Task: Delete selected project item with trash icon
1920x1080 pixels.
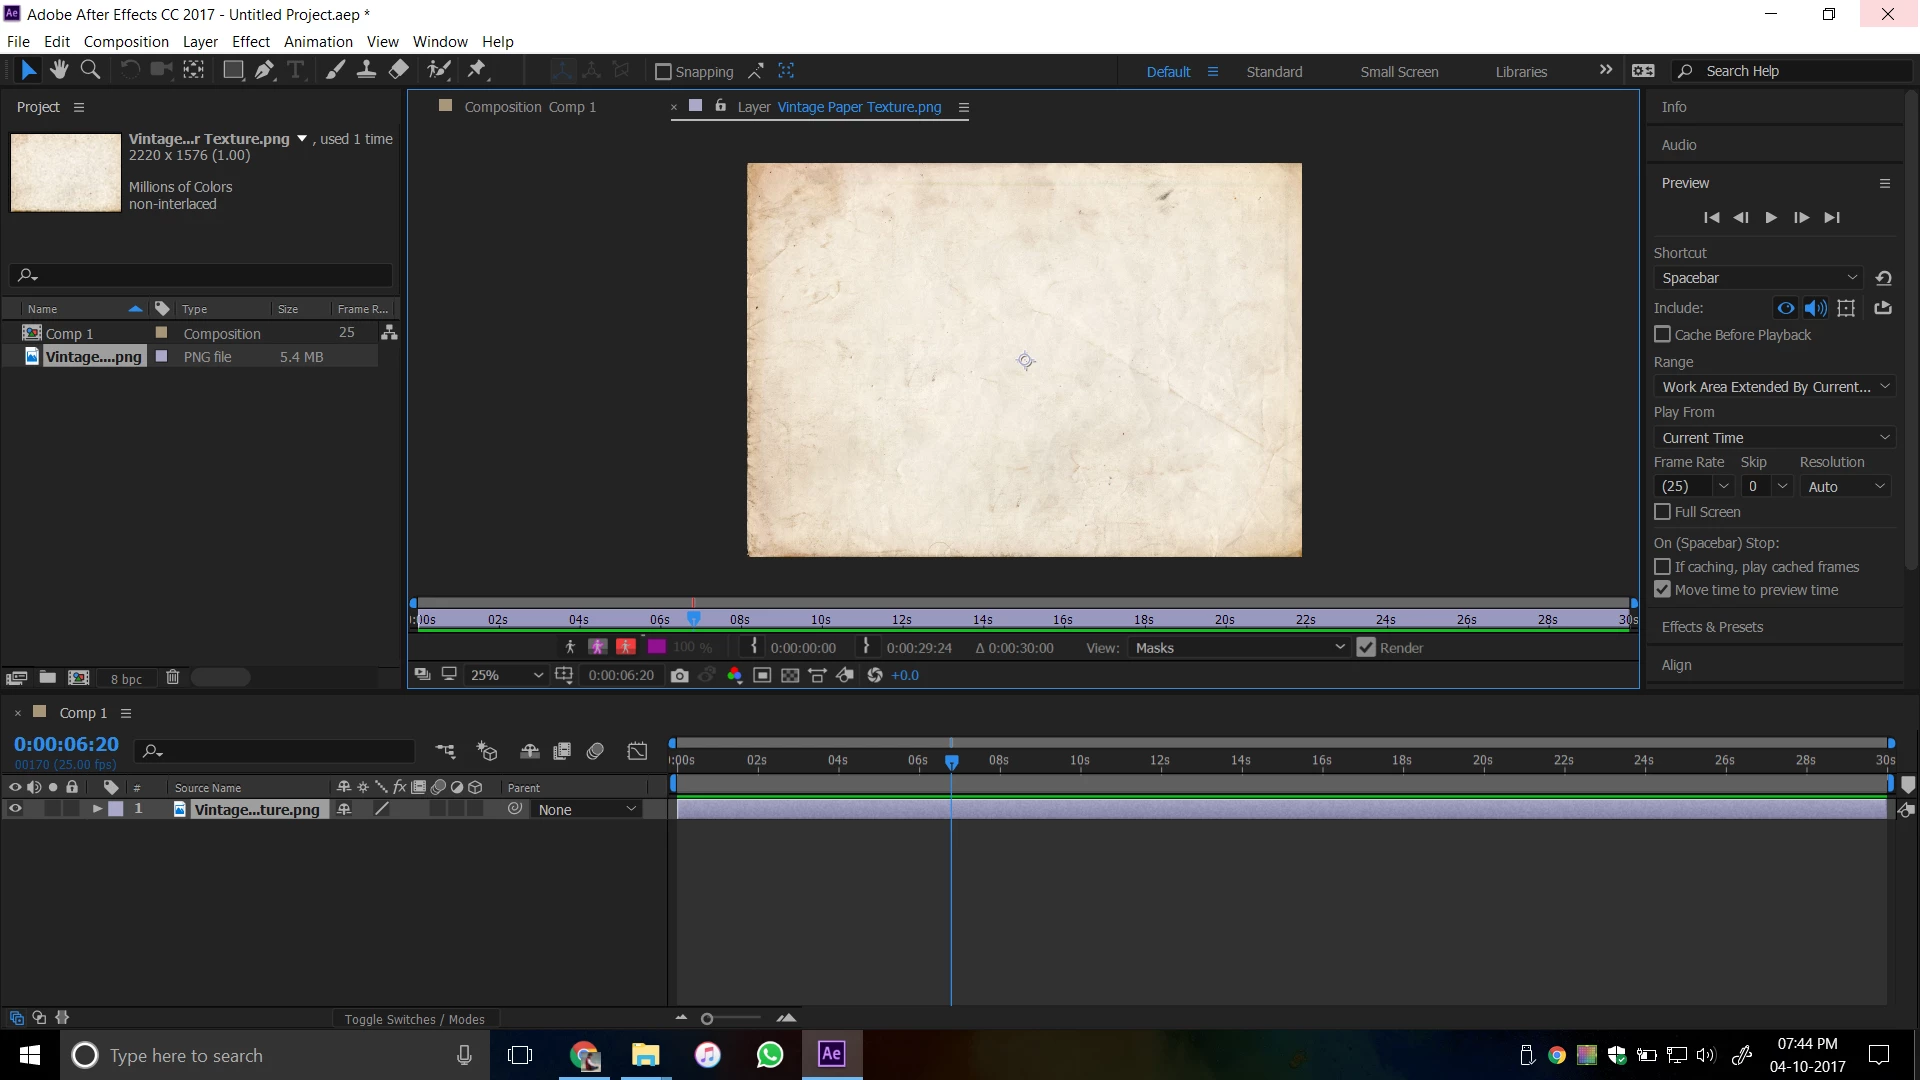Action: tap(172, 678)
